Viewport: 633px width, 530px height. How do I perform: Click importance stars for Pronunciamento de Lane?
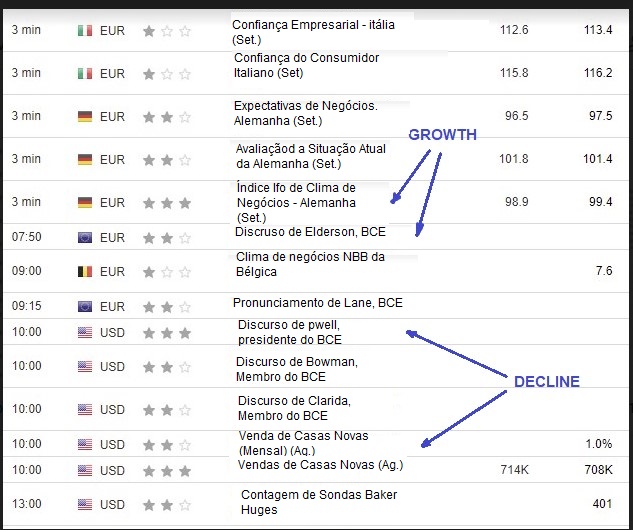167,307
